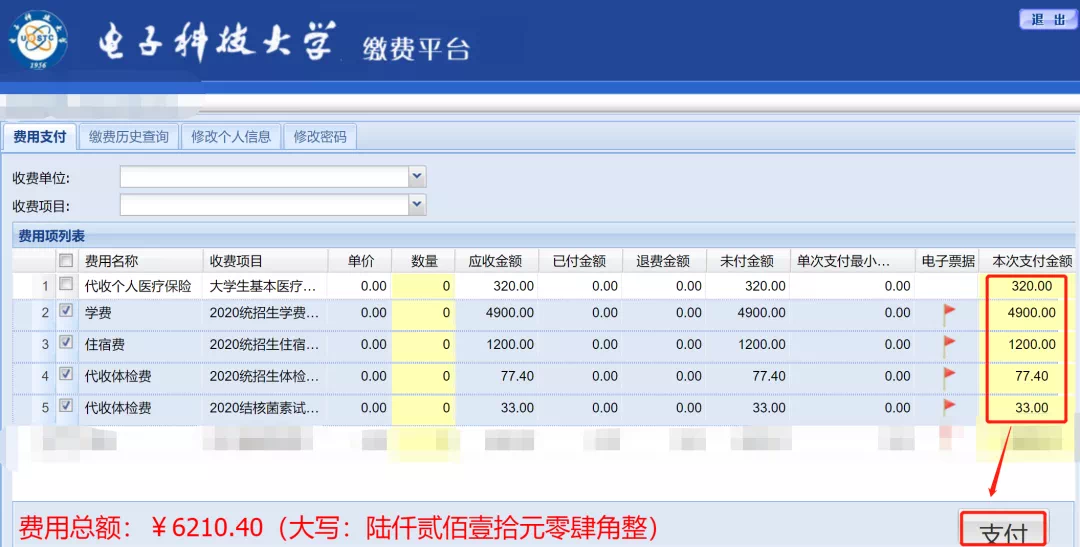Open the 修改个人信息 tab

click(x=231, y=136)
